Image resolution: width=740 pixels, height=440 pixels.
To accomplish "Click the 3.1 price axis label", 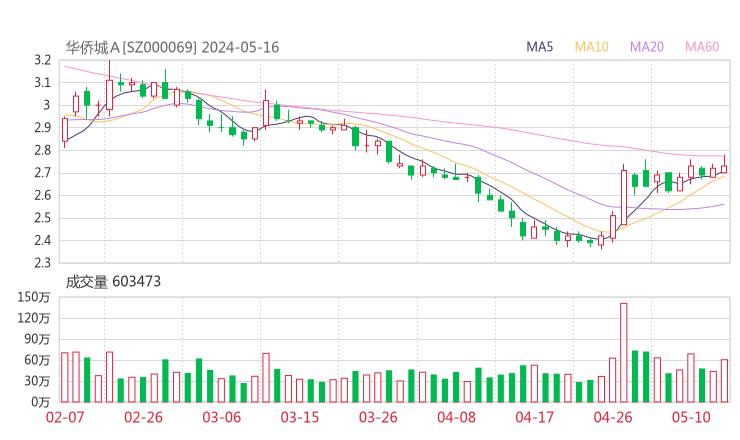I will click(42, 83).
